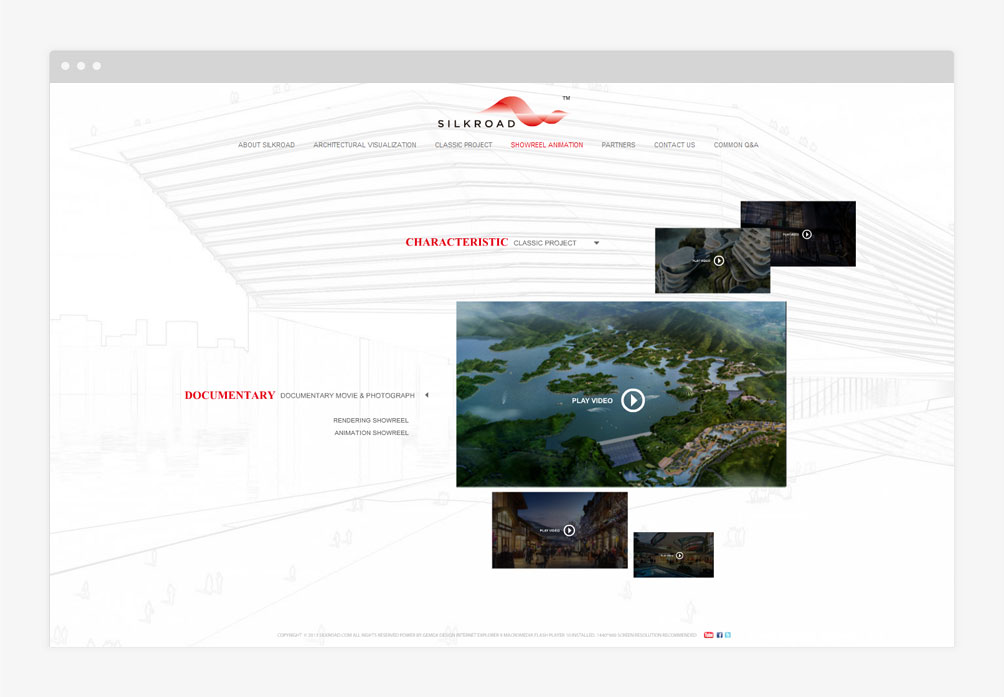Play the large lake landscape video
This screenshot has width=1004, height=697.
coord(632,400)
